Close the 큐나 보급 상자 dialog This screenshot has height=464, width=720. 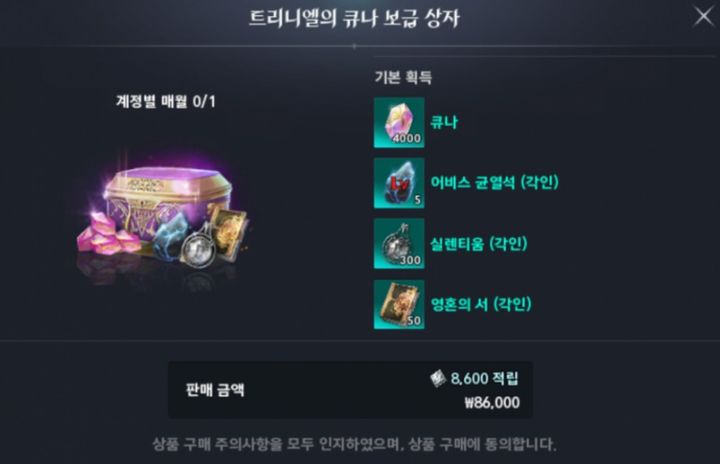[x=703, y=16]
